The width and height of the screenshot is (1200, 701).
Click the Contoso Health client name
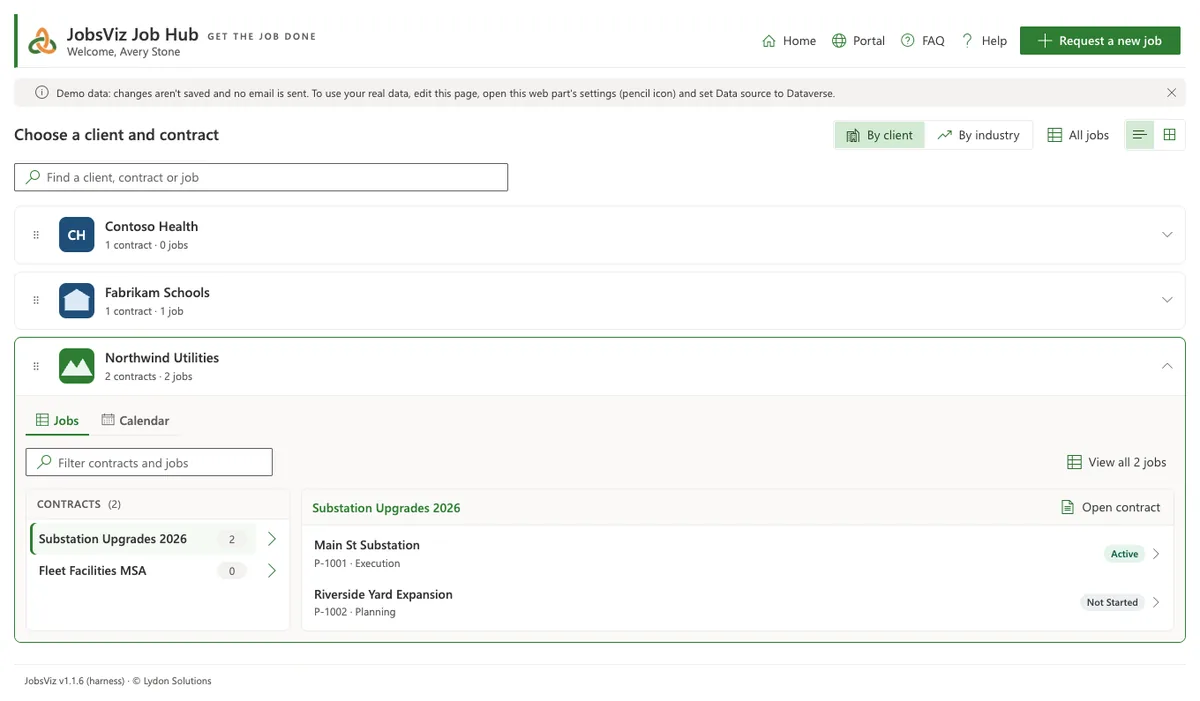151,227
